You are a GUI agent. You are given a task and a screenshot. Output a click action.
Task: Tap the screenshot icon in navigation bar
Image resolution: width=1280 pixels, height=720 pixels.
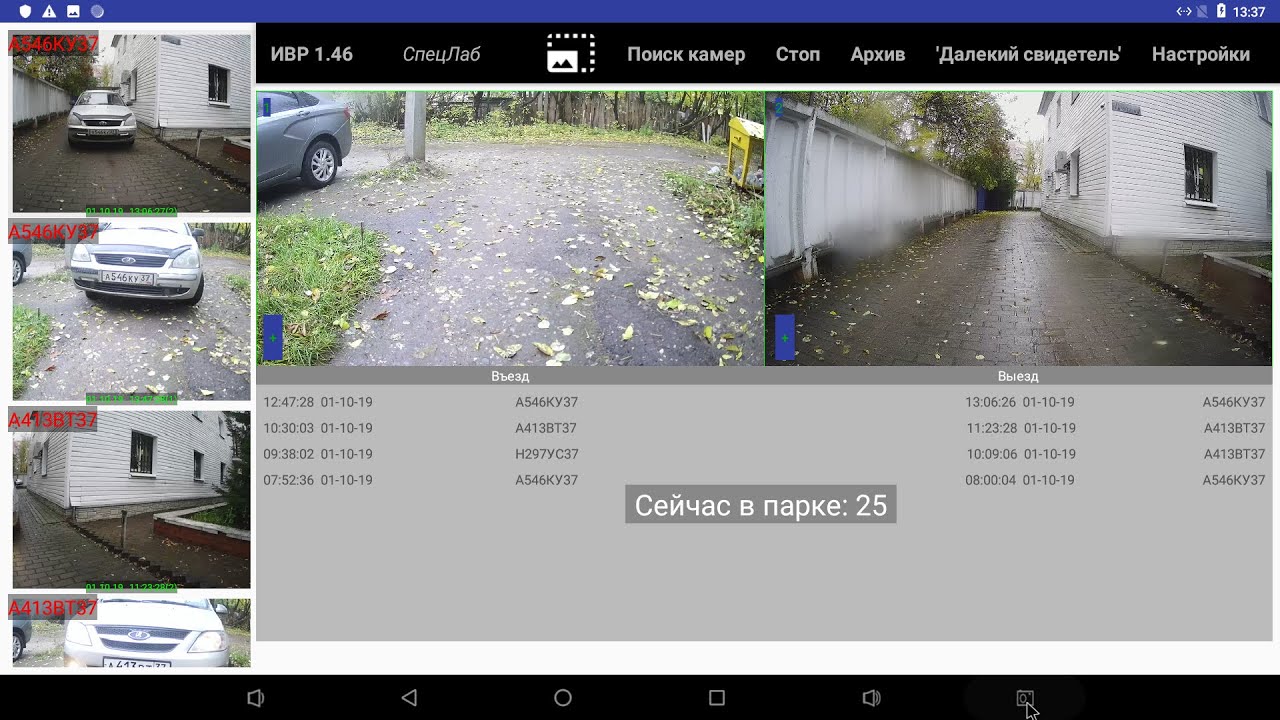1024,698
